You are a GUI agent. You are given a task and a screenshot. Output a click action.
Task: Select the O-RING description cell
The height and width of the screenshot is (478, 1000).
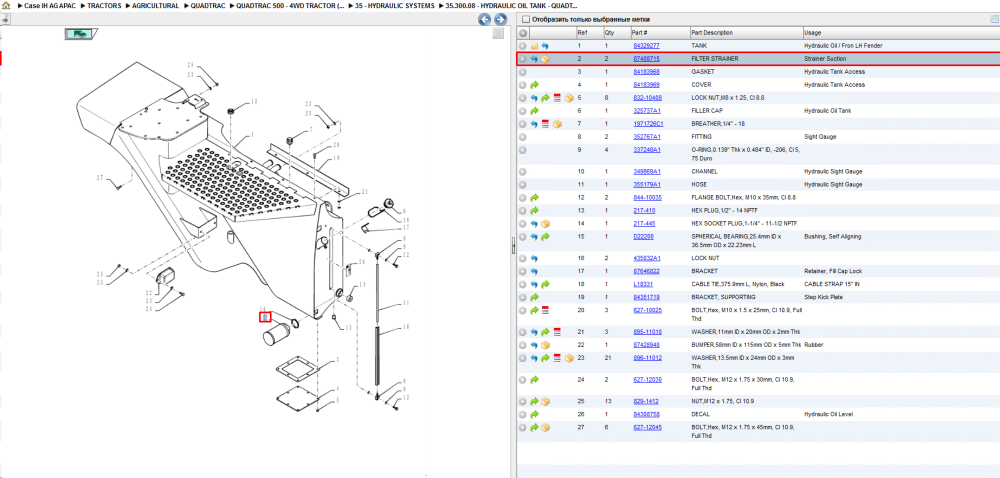click(746, 154)
